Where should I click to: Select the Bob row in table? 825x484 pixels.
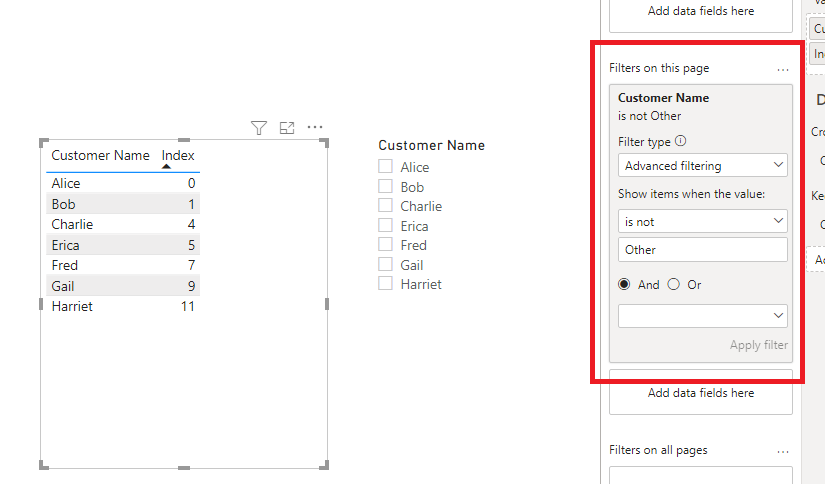(x=123, y=204)
